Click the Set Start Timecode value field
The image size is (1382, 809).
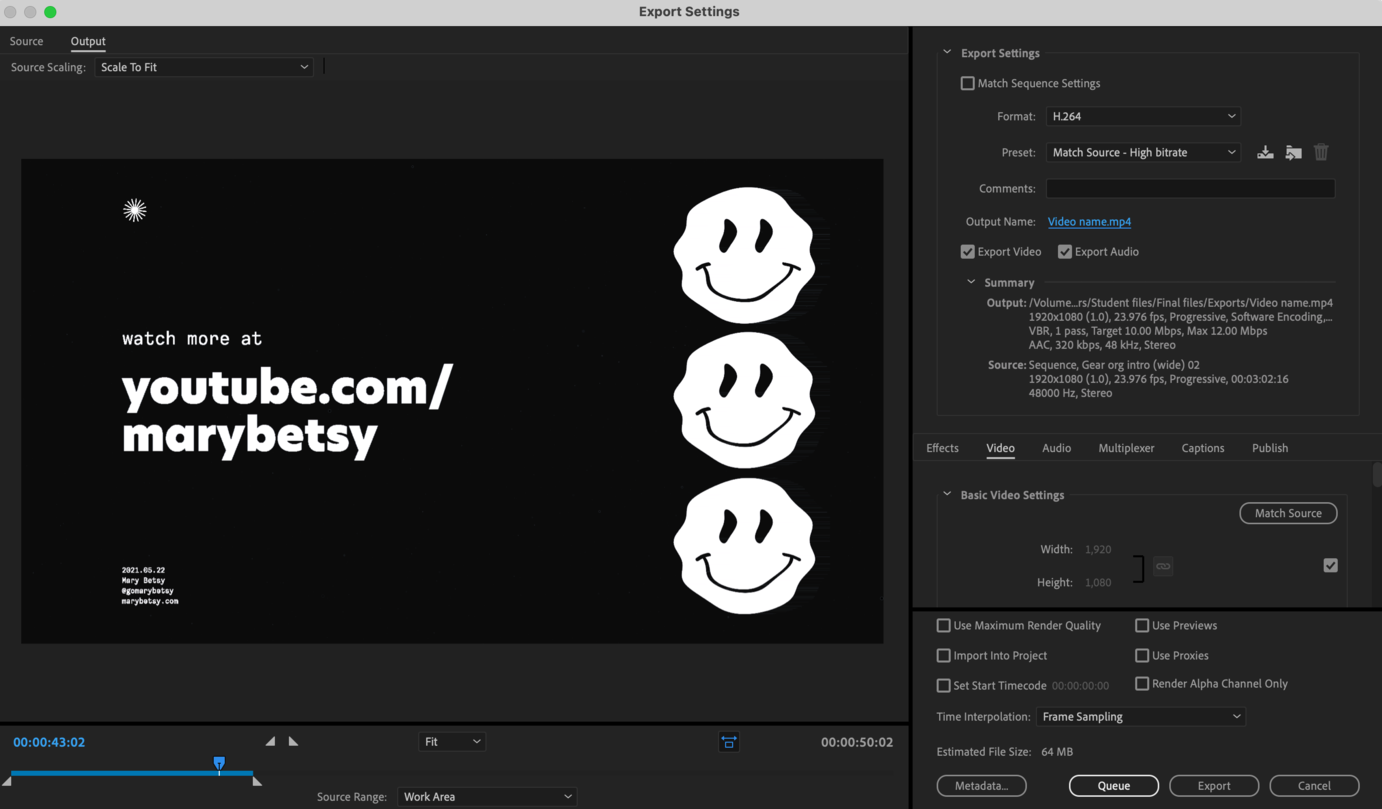pyautogui.click(x=1080, y=685)
